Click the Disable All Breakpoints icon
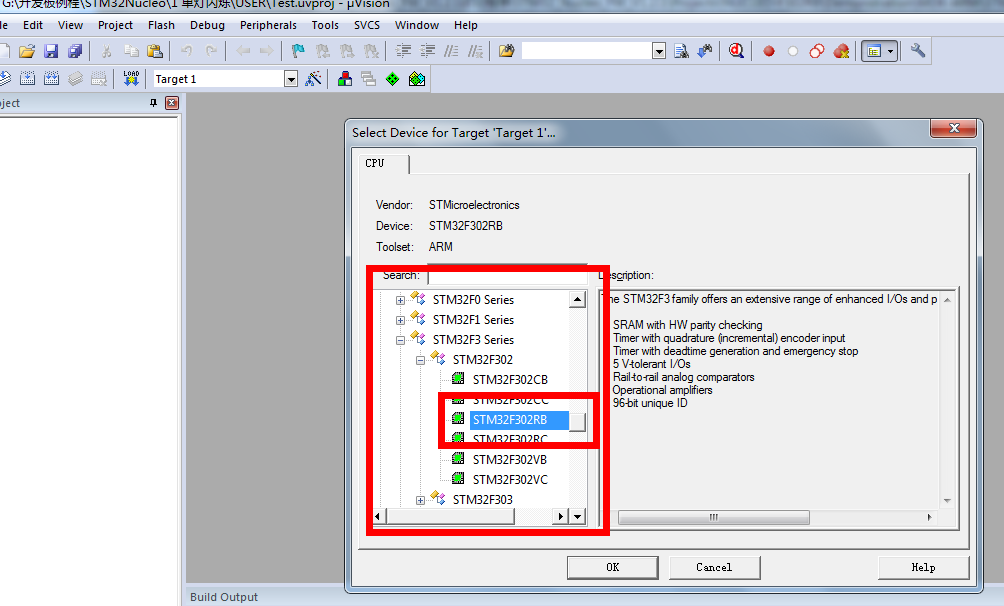Image resolution: width=1004 pixels, height=606 pixels. (x=817, y=51)
